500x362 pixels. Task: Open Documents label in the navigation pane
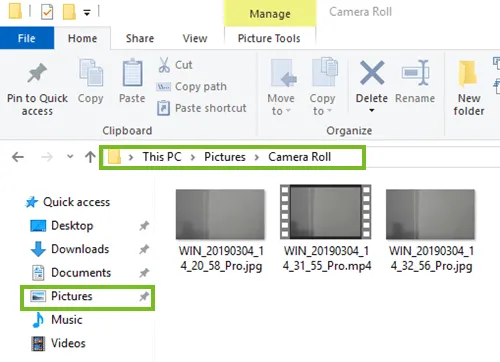click(x=81, y=273)
